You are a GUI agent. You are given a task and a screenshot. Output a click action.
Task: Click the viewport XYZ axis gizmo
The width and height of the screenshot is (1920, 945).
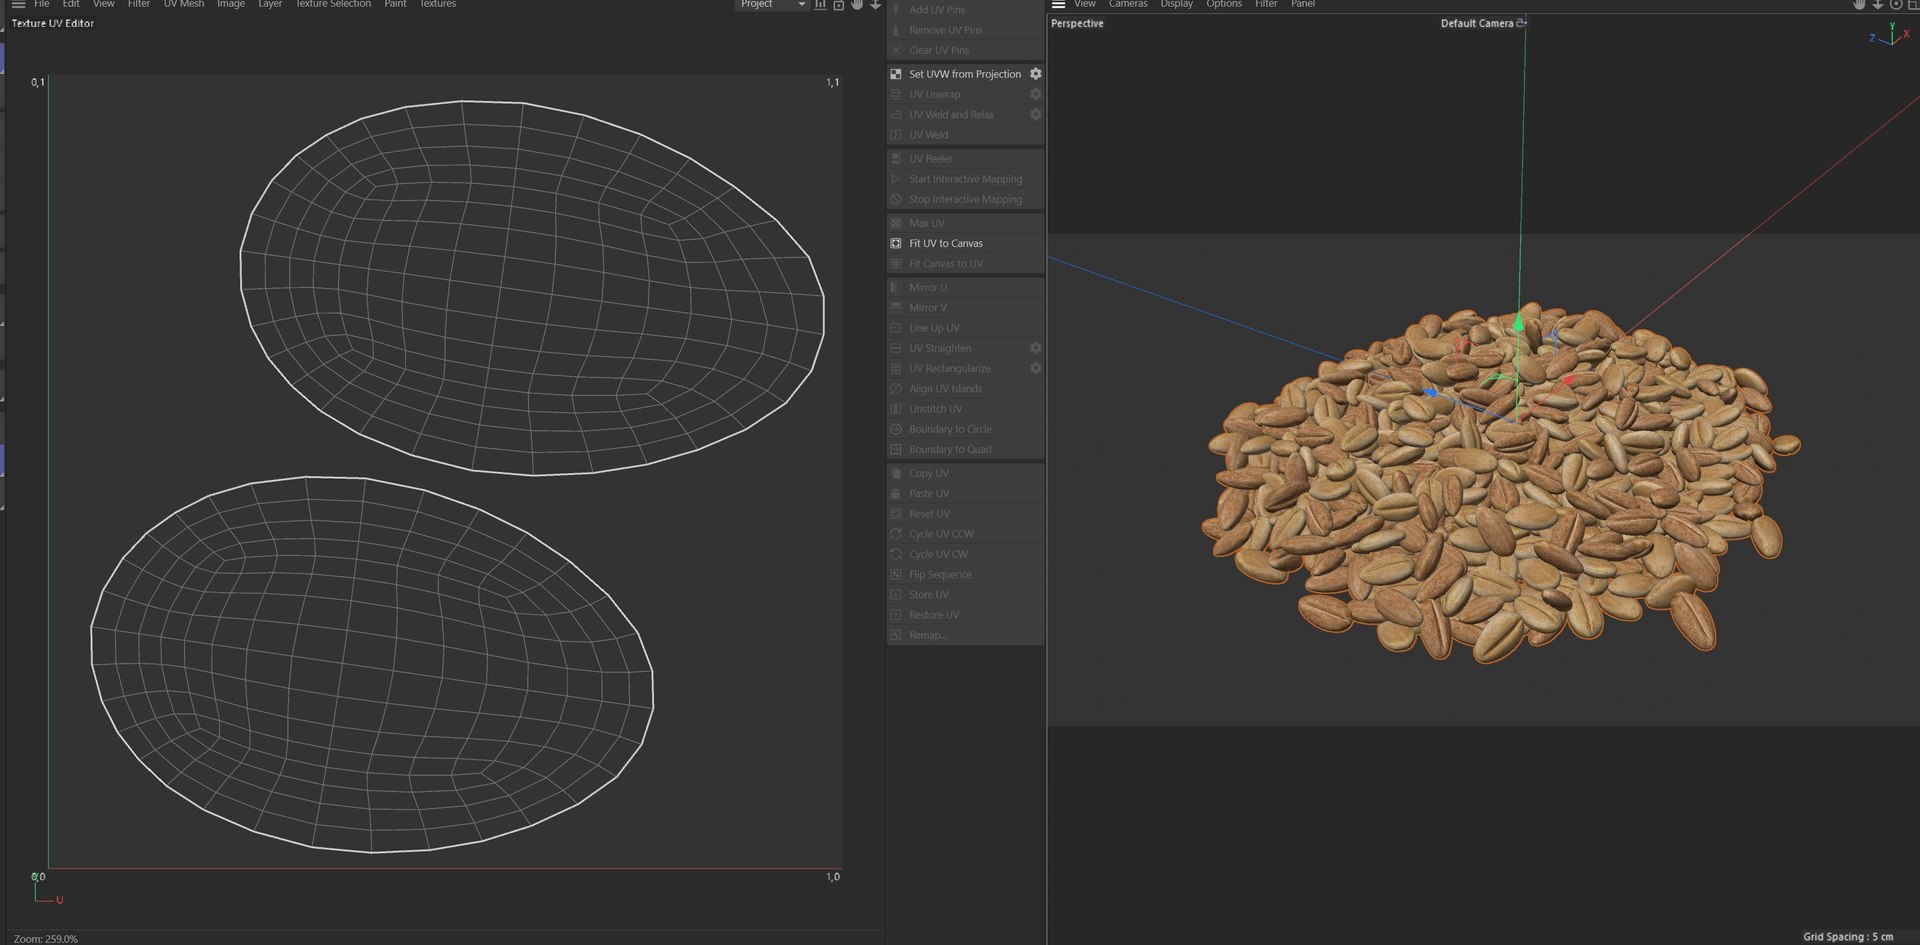pos(1890,35)
